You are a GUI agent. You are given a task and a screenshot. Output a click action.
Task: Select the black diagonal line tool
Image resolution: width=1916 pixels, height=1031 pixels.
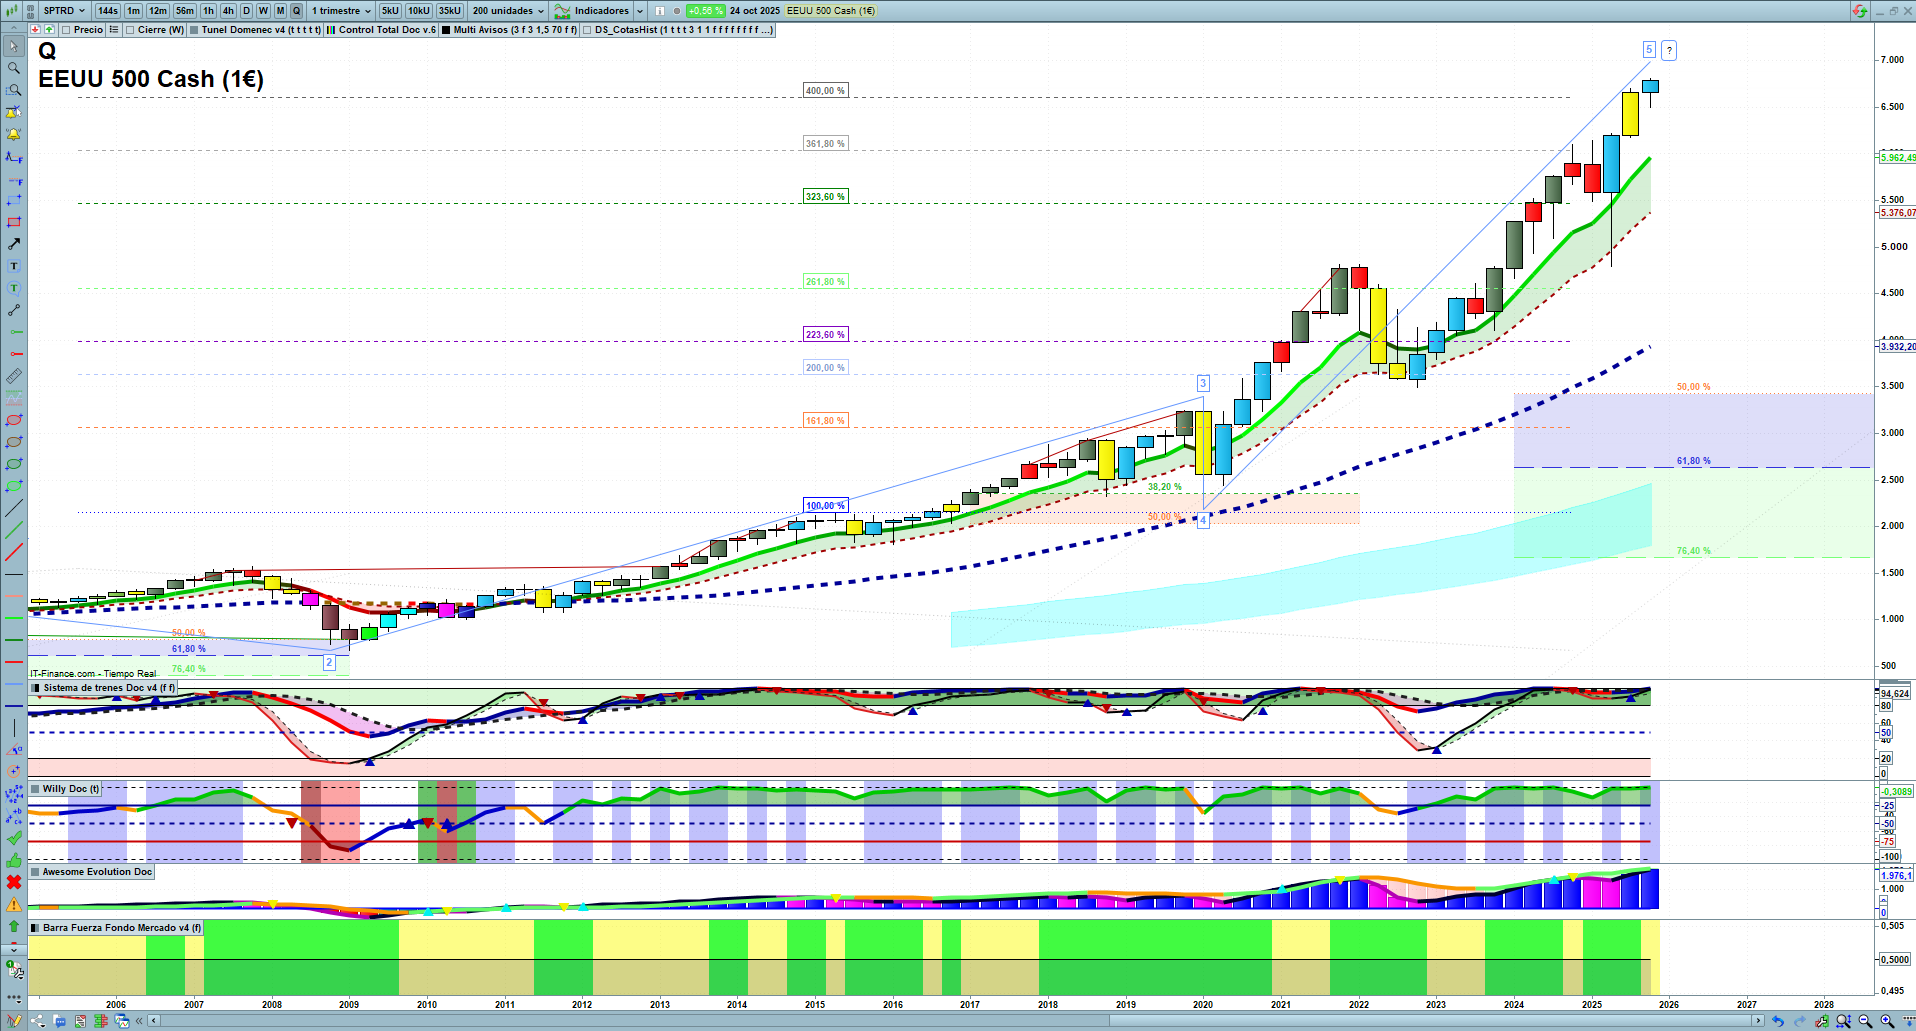pos(14,508)
